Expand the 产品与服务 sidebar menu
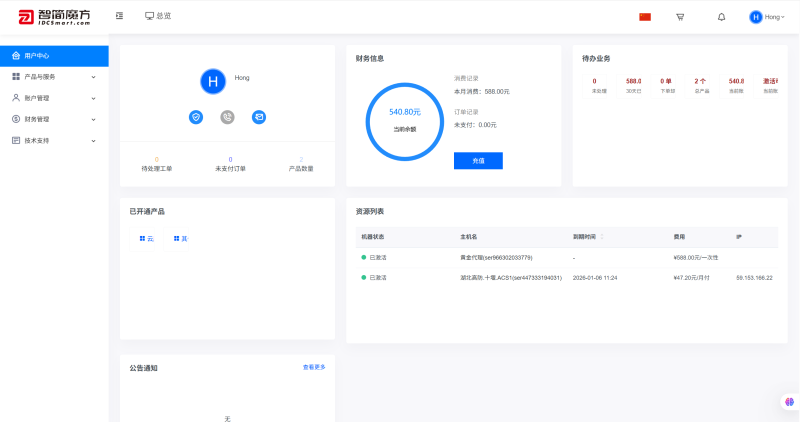 click(x=54, y=76)
